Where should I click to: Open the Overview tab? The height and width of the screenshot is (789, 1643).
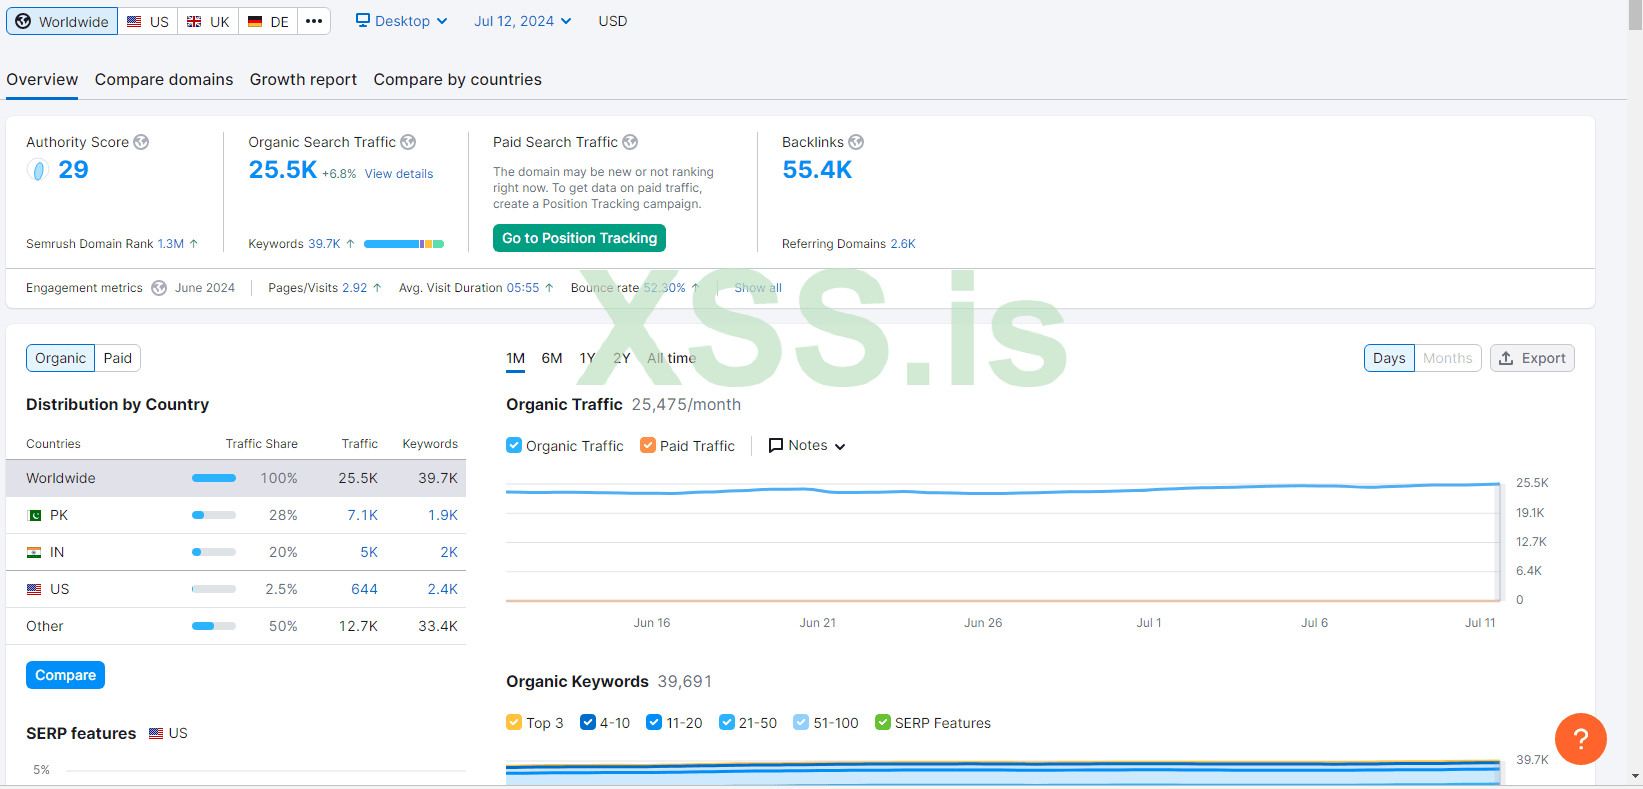point(42,80)
